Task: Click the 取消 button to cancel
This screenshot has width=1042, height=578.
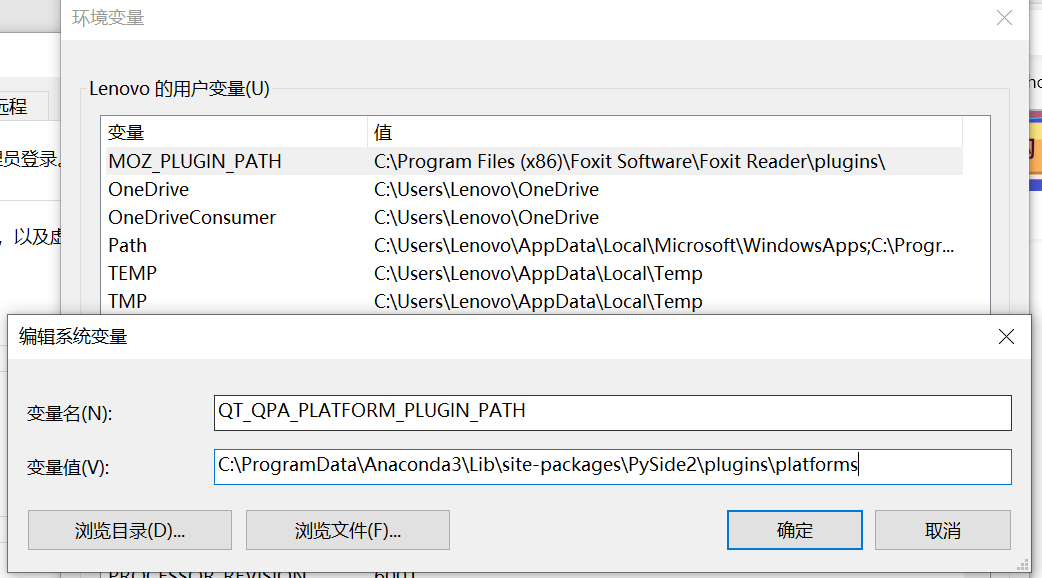Action: pyautogui.click(x=942, y=530)
